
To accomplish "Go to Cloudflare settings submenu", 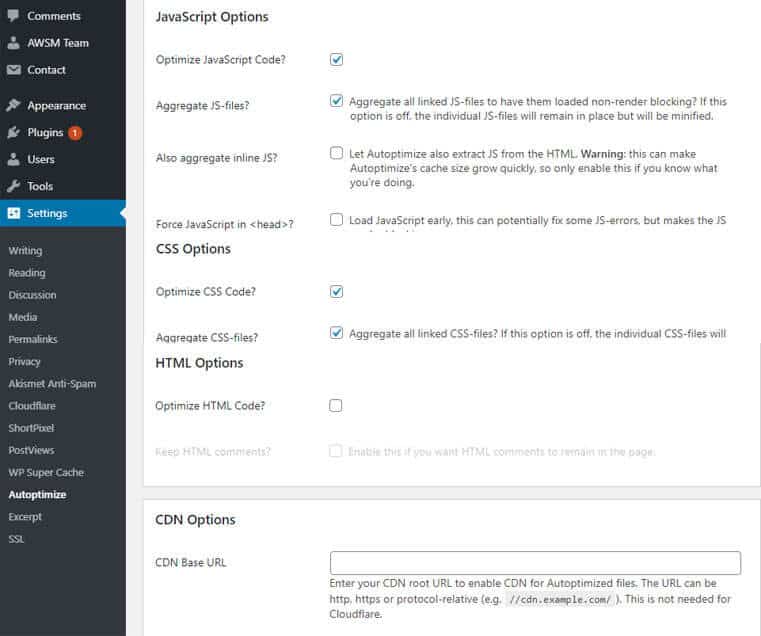I will [x=32, y=406].
